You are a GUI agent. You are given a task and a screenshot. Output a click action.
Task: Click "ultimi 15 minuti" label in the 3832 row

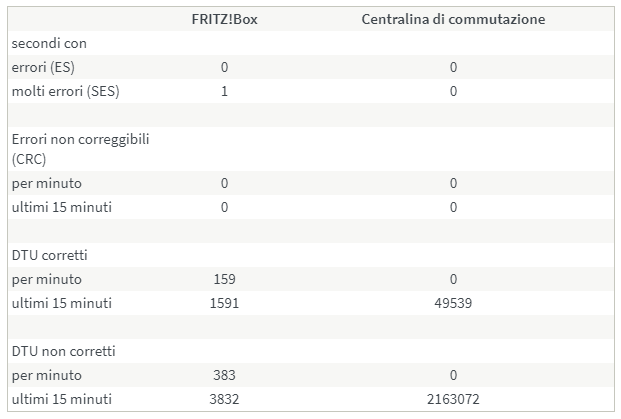click(x=61, y=400)
